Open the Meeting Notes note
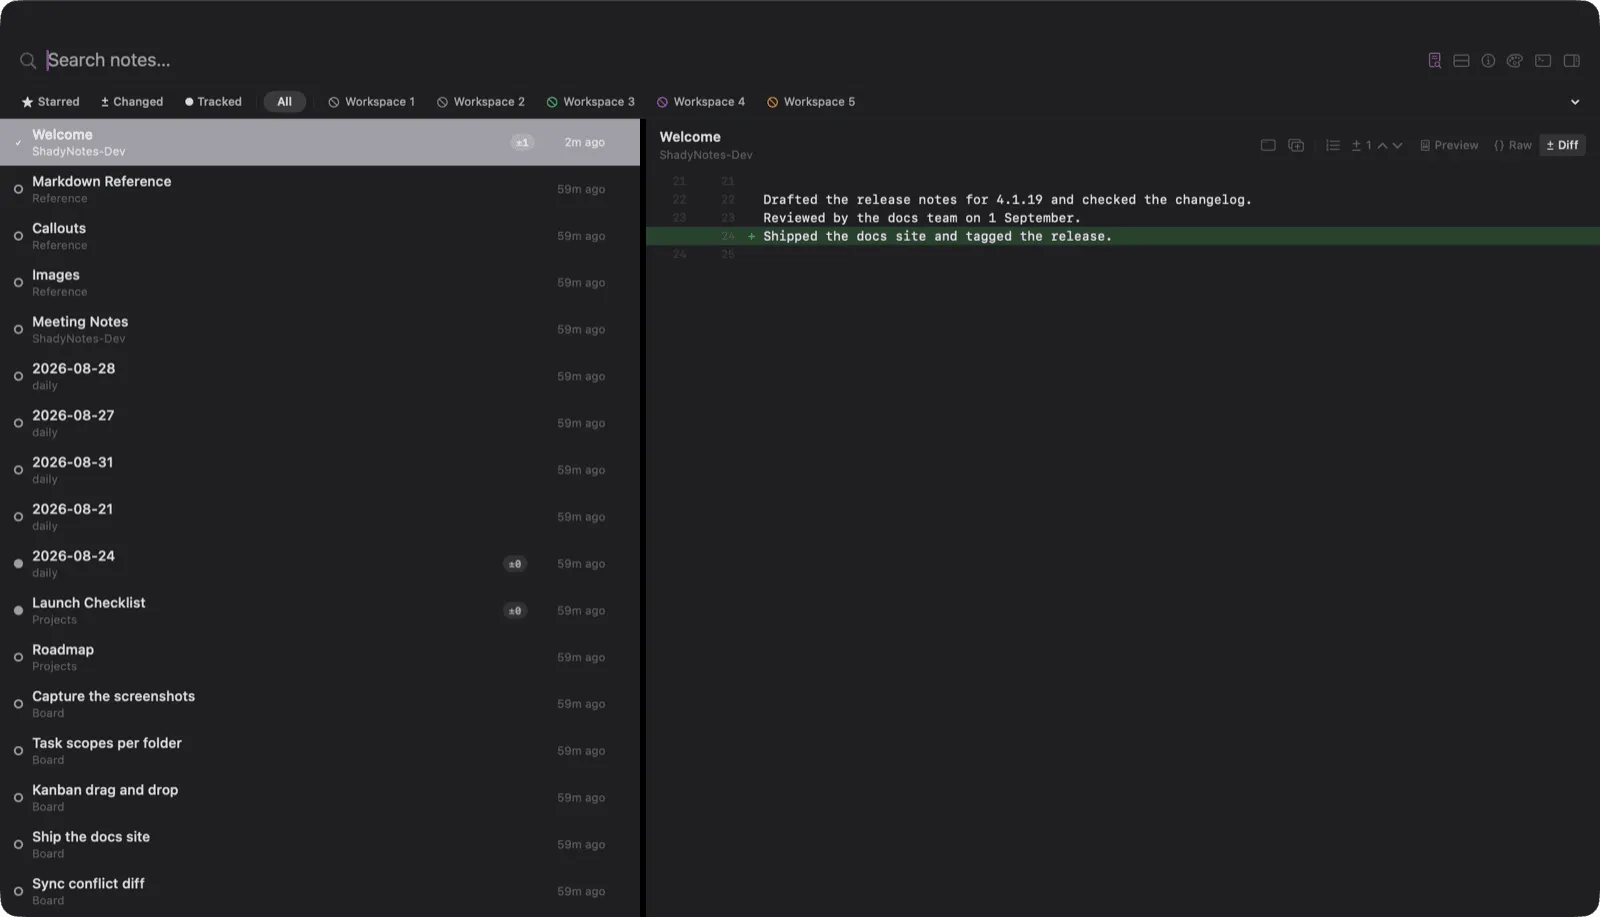1600x917 pixels. point(320,329)
